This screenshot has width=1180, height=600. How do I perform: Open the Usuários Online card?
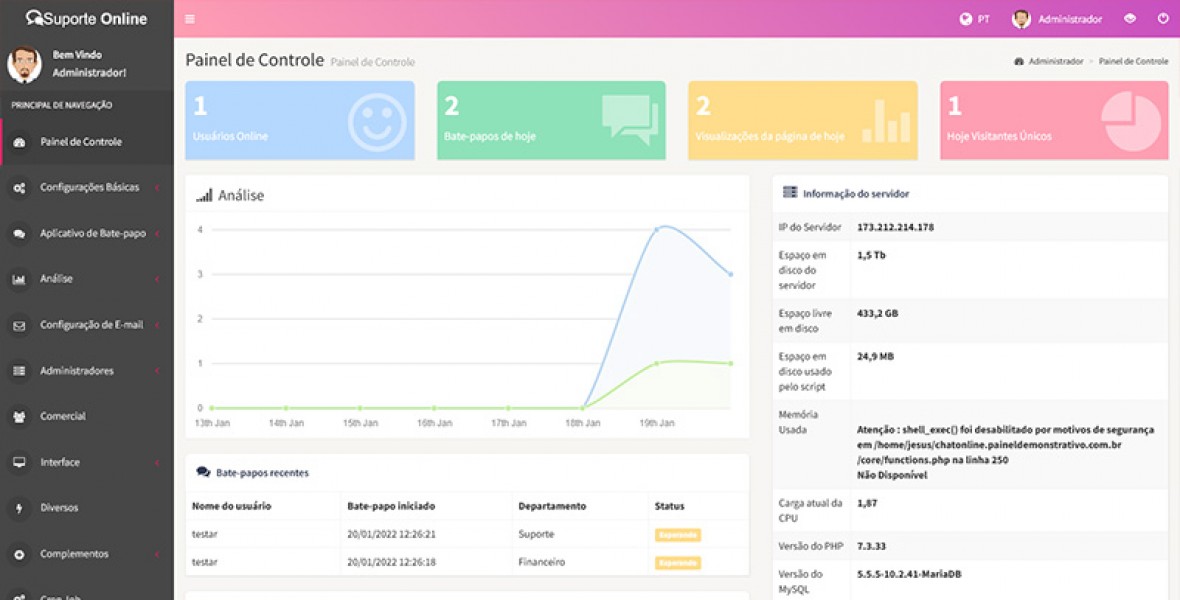click(300, 120)
